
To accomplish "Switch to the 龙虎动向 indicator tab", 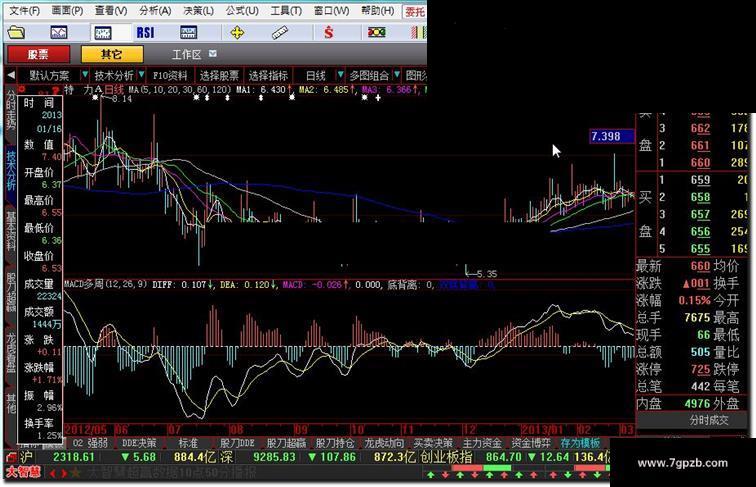I will point(384,443).
